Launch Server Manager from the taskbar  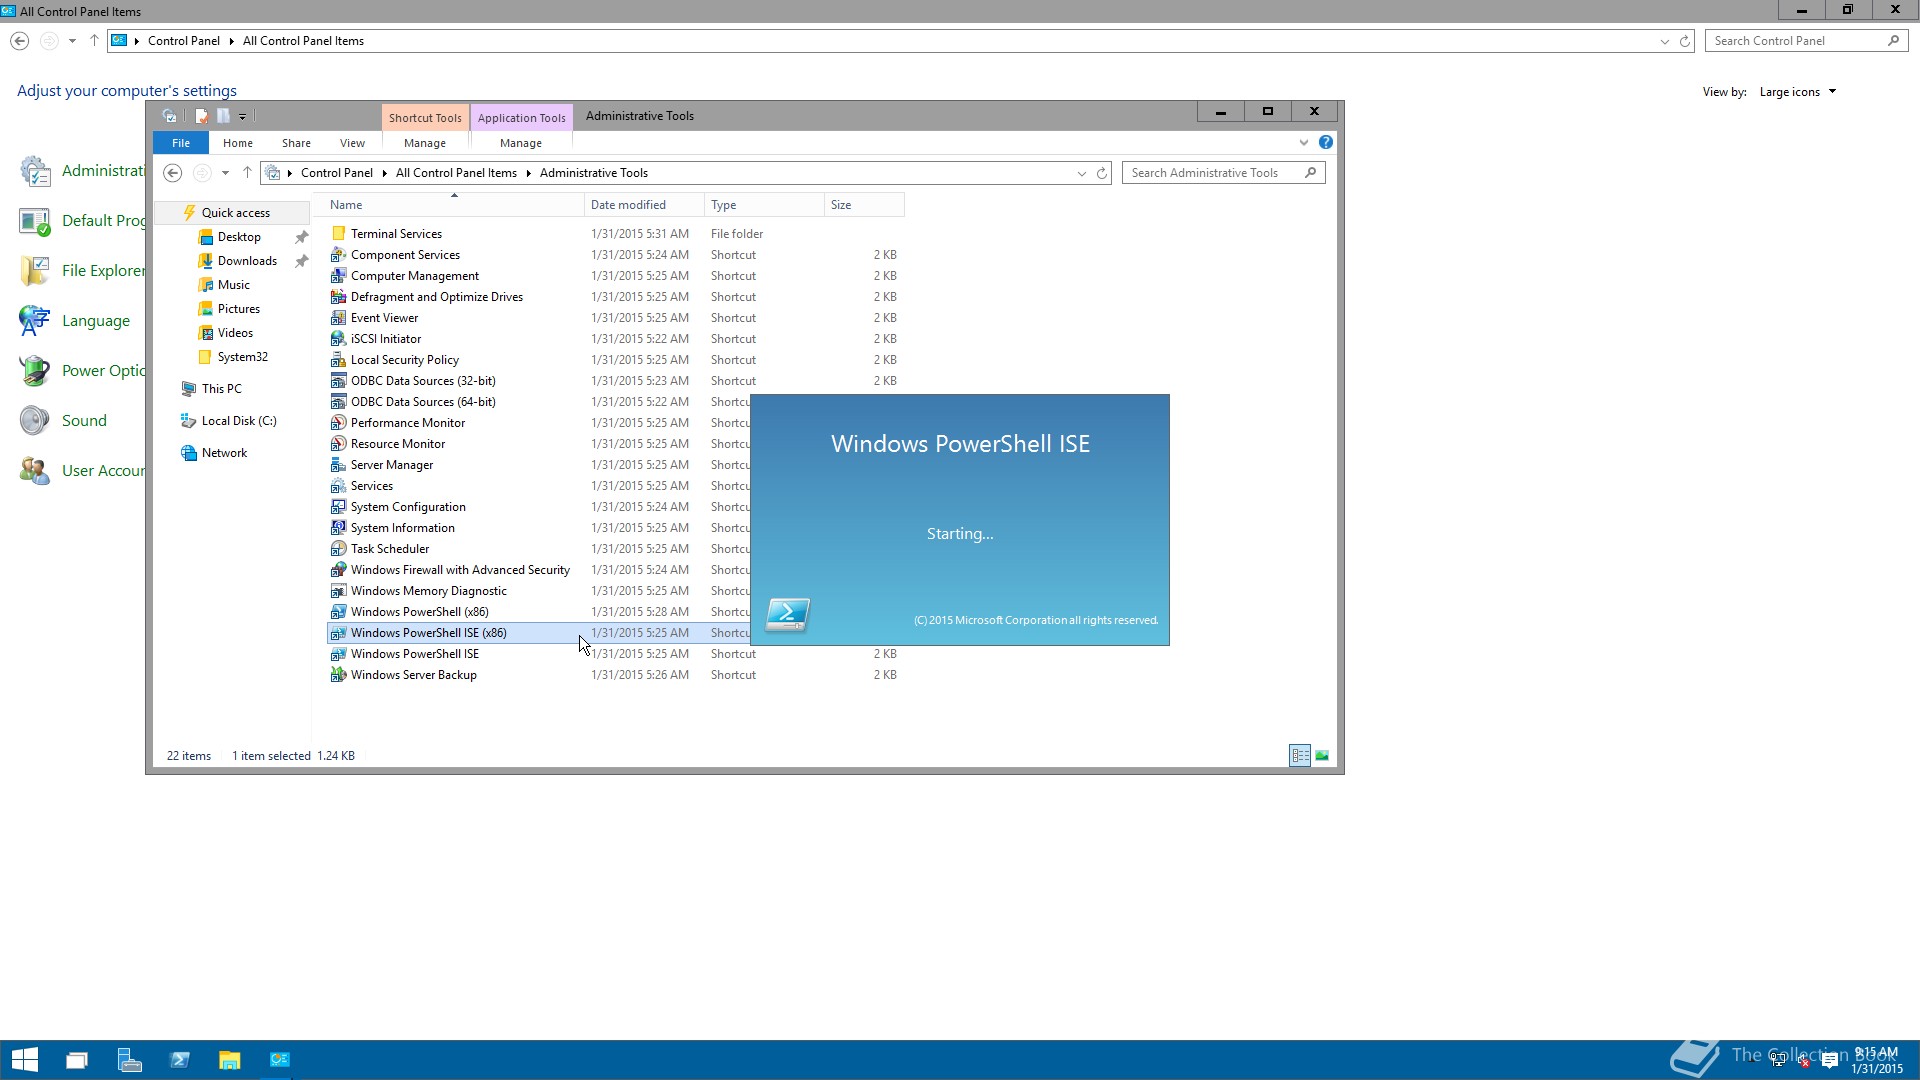pos(129,1060)
